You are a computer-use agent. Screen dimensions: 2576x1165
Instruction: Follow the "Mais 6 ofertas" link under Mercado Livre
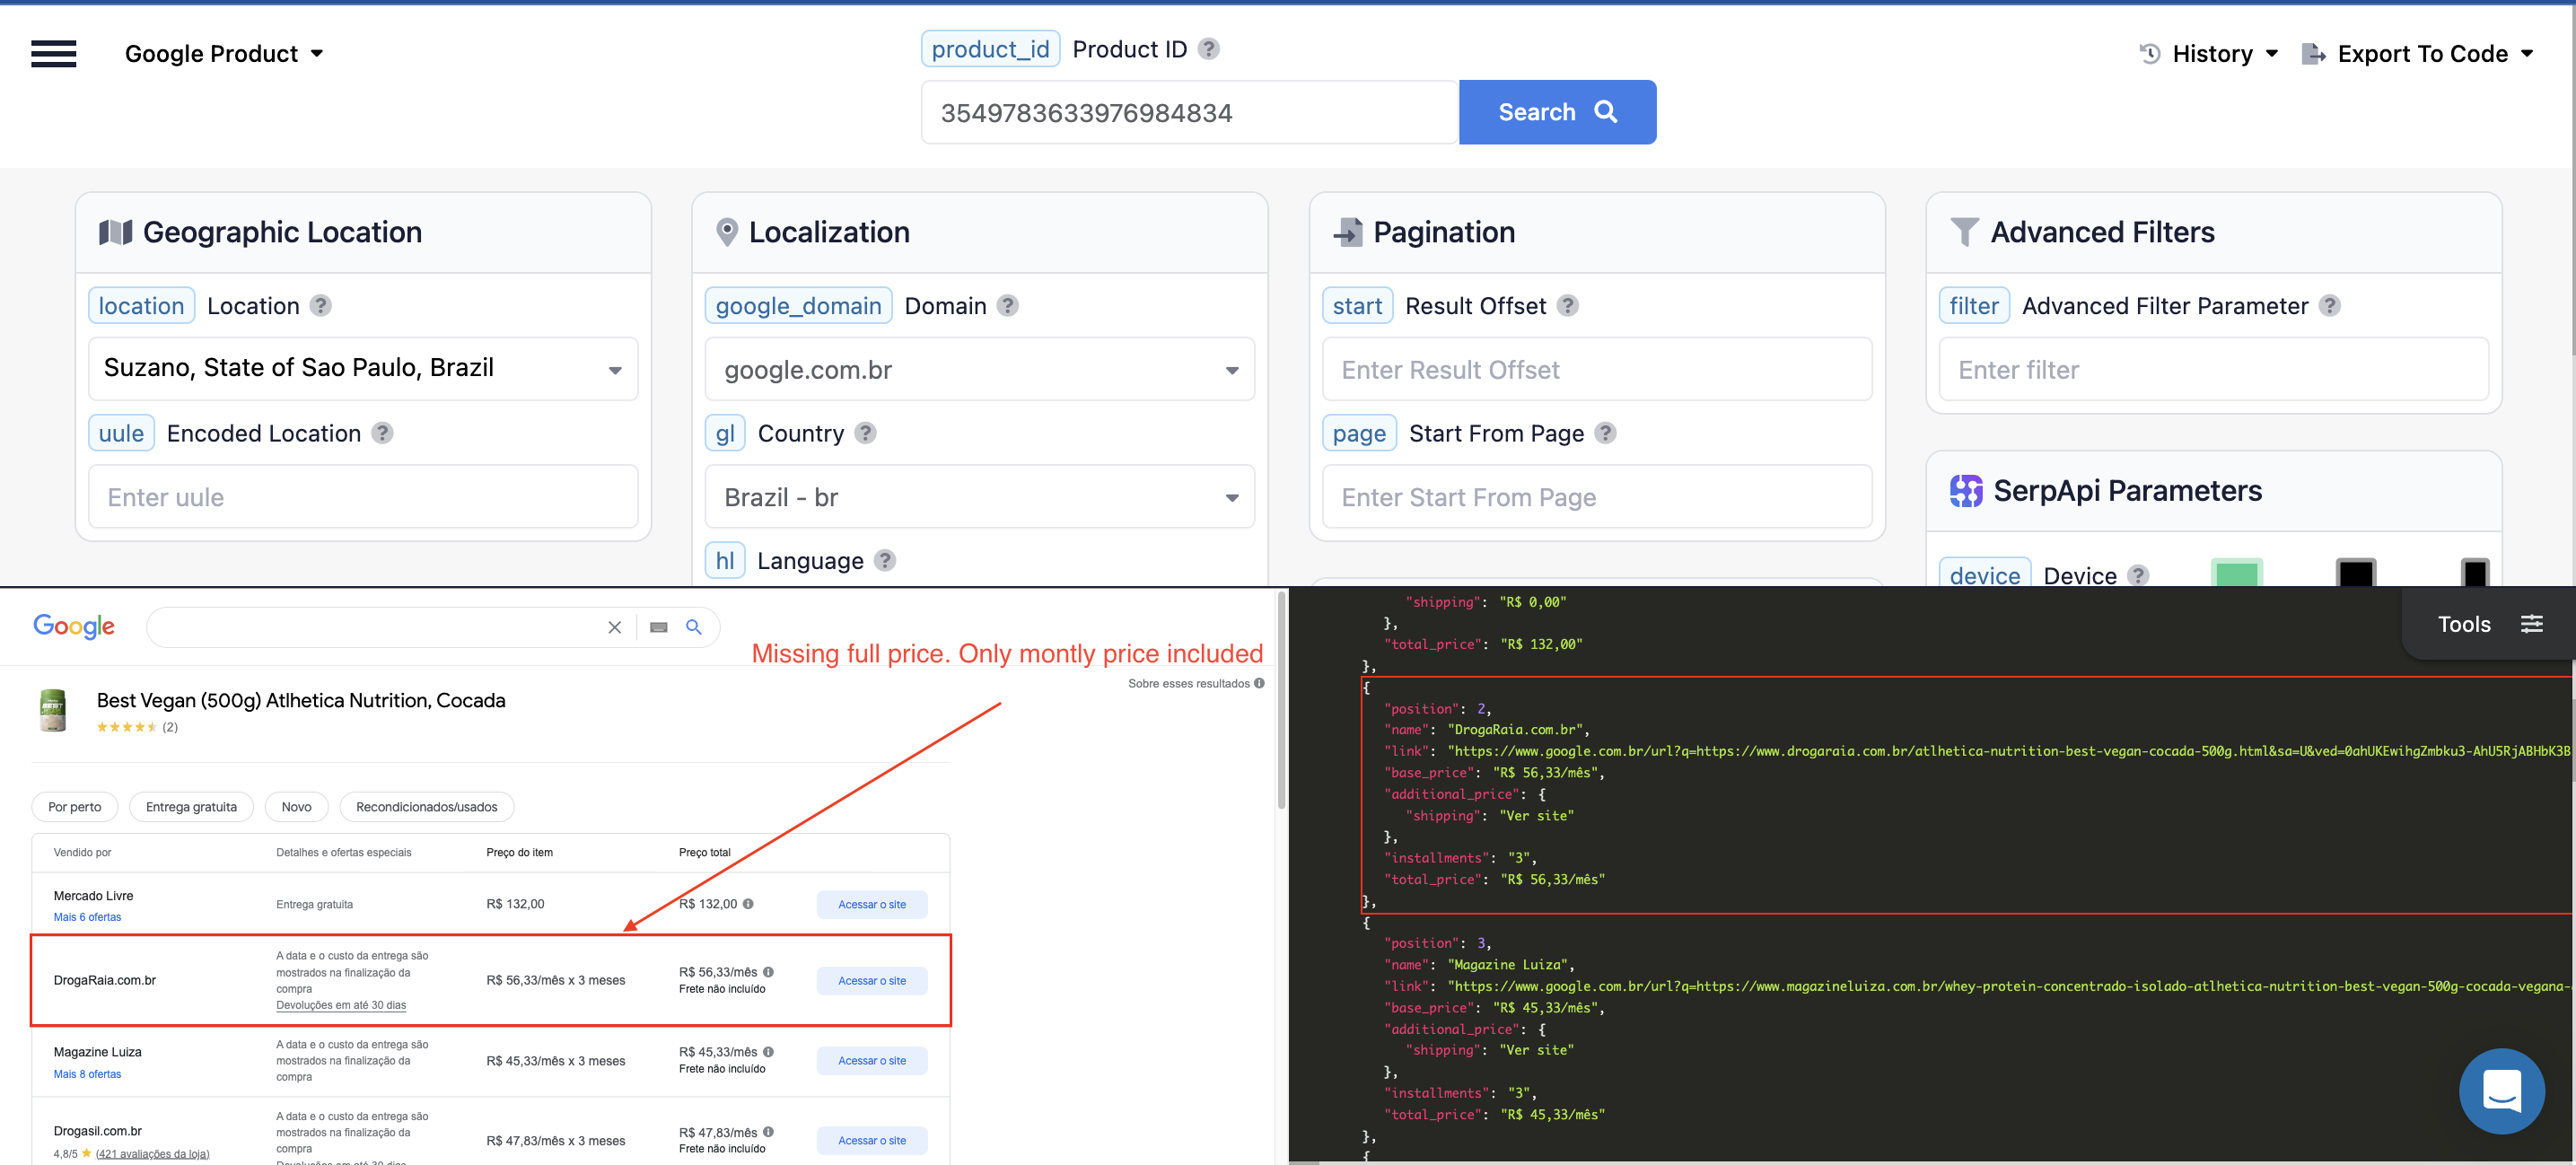(x=87, y=916)
